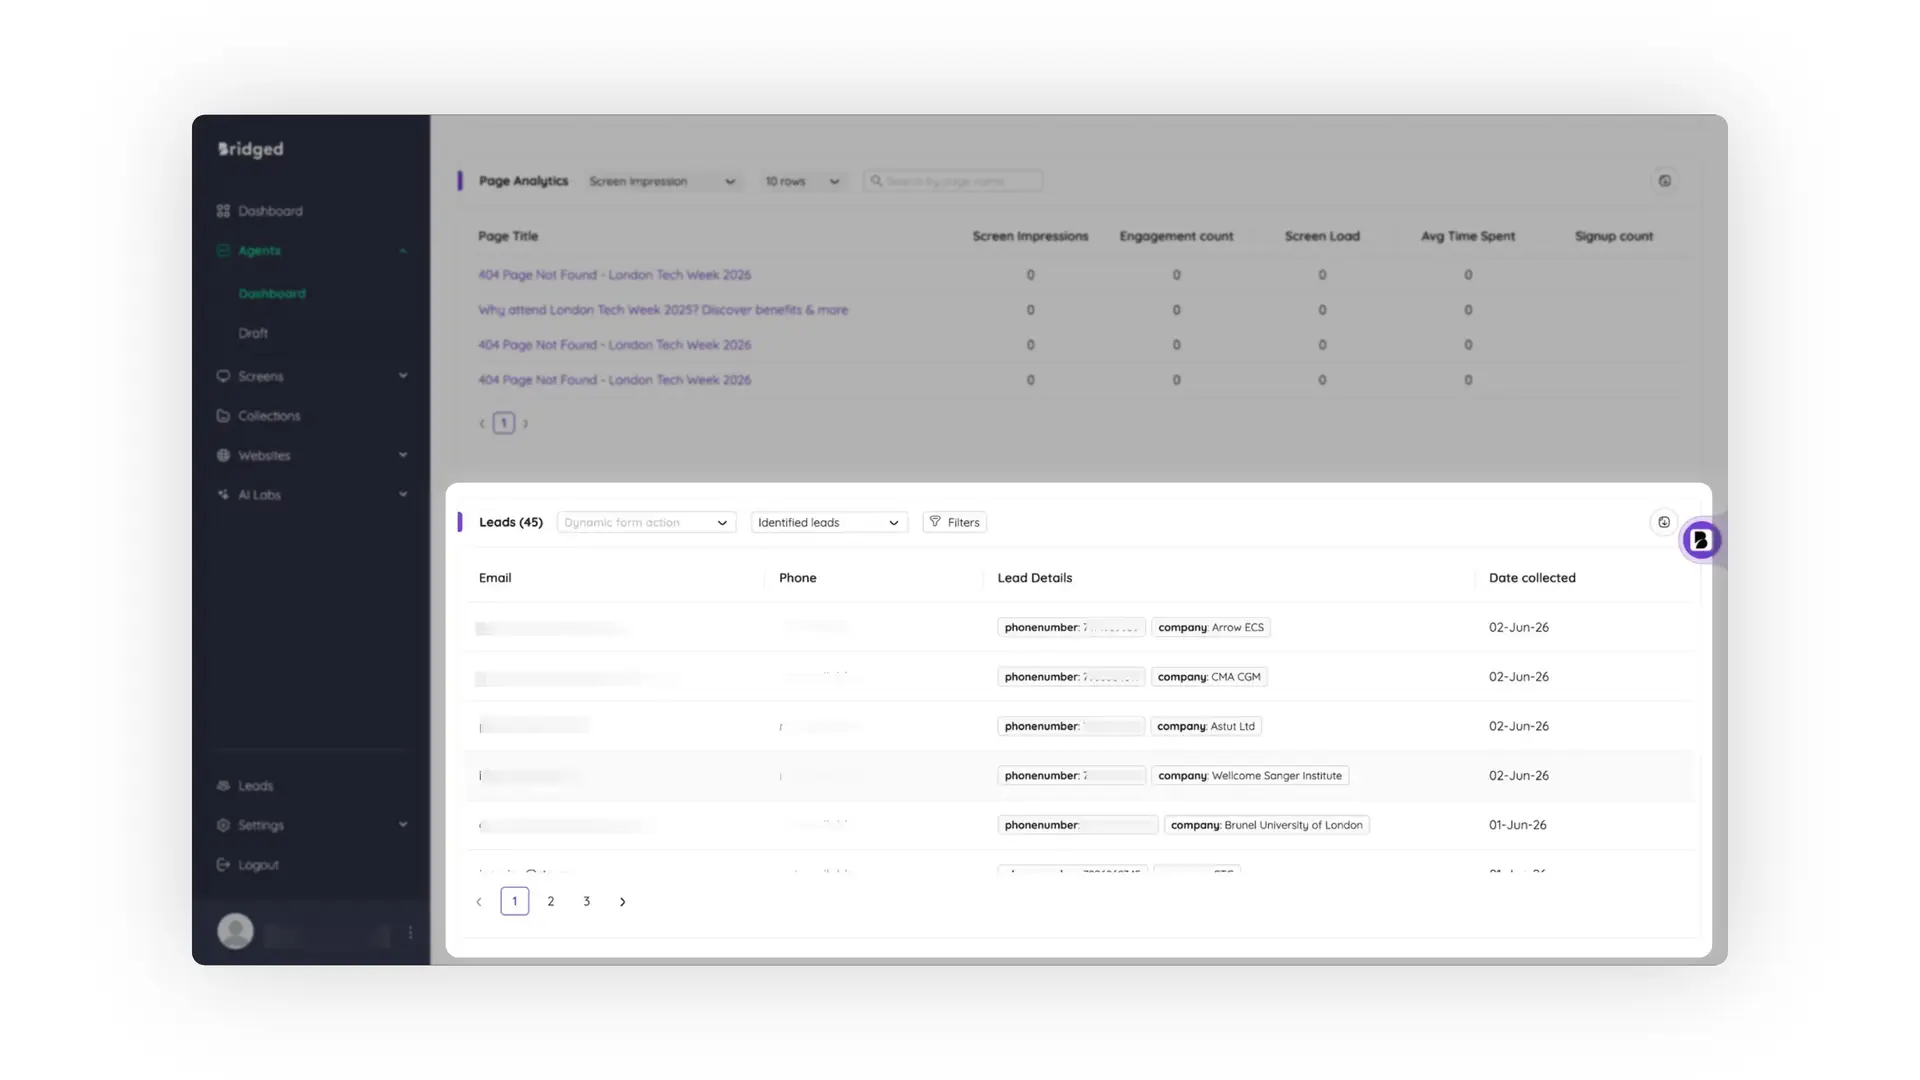This screenshot has height=1080, width=1920.
Task: Select the Agents Dashboard submenu item
Action: pyautogui.click(x=272, y=293)
